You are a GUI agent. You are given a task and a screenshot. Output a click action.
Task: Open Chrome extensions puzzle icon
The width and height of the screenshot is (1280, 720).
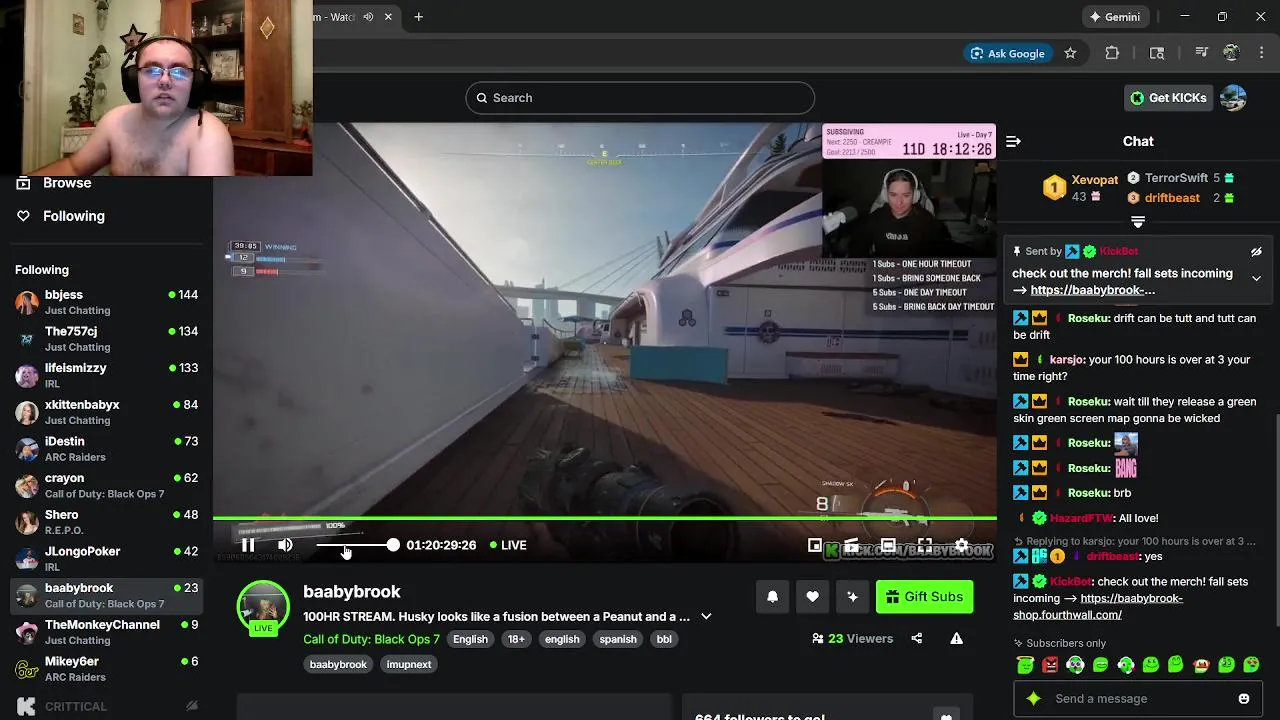[1112, 54]
